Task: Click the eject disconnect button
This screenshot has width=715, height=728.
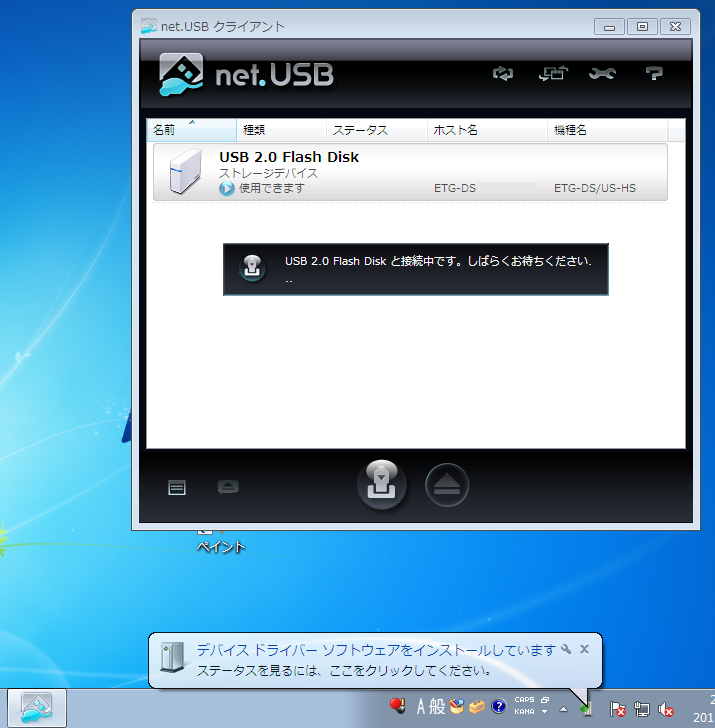Action: point(447,485)
